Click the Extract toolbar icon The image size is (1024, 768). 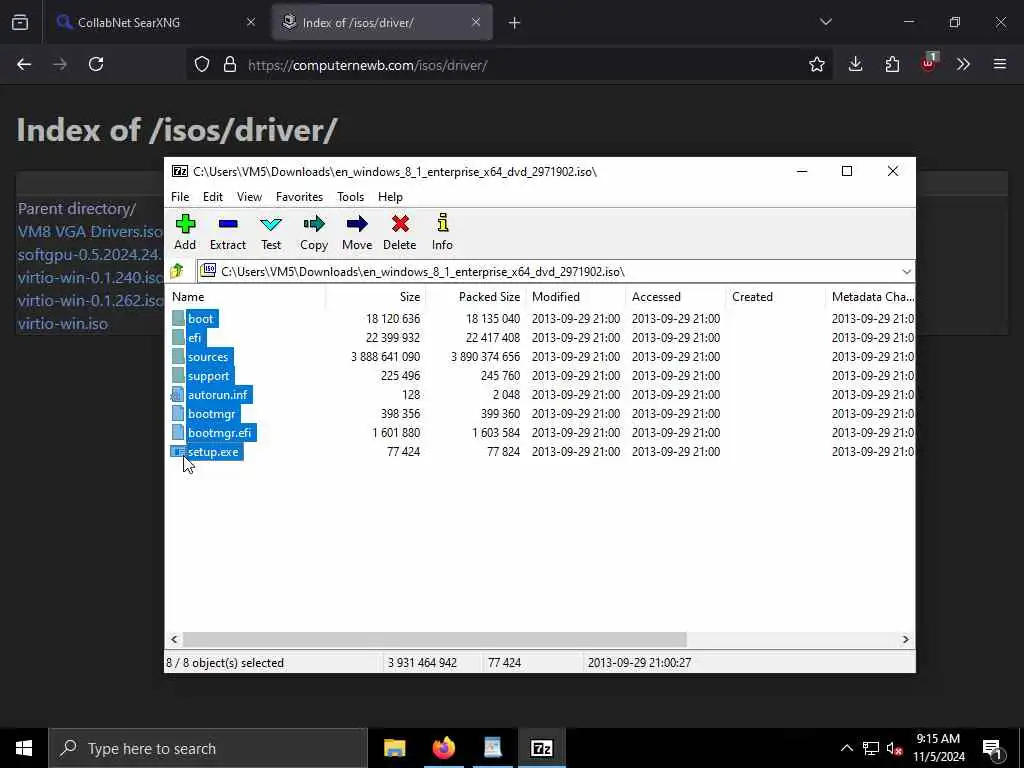coord(228,224)
